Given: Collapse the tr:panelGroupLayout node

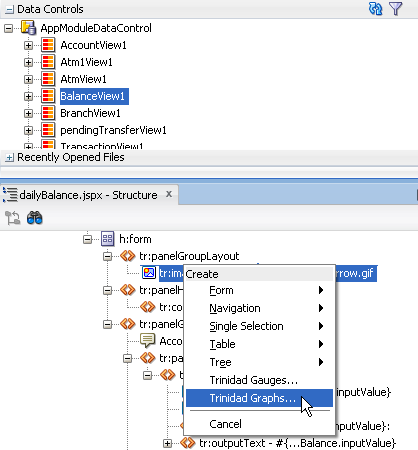Looking at the screenshot, I should 107,256.
